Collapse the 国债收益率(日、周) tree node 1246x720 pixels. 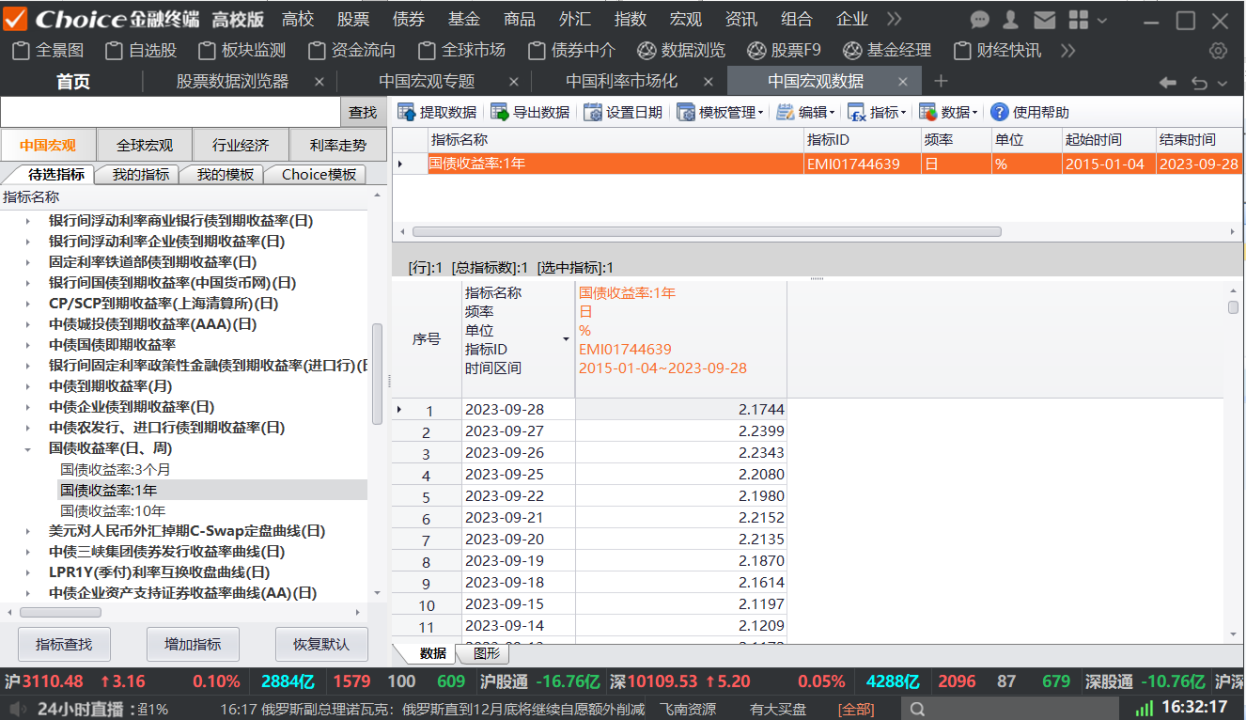click(x=28, y=449)
